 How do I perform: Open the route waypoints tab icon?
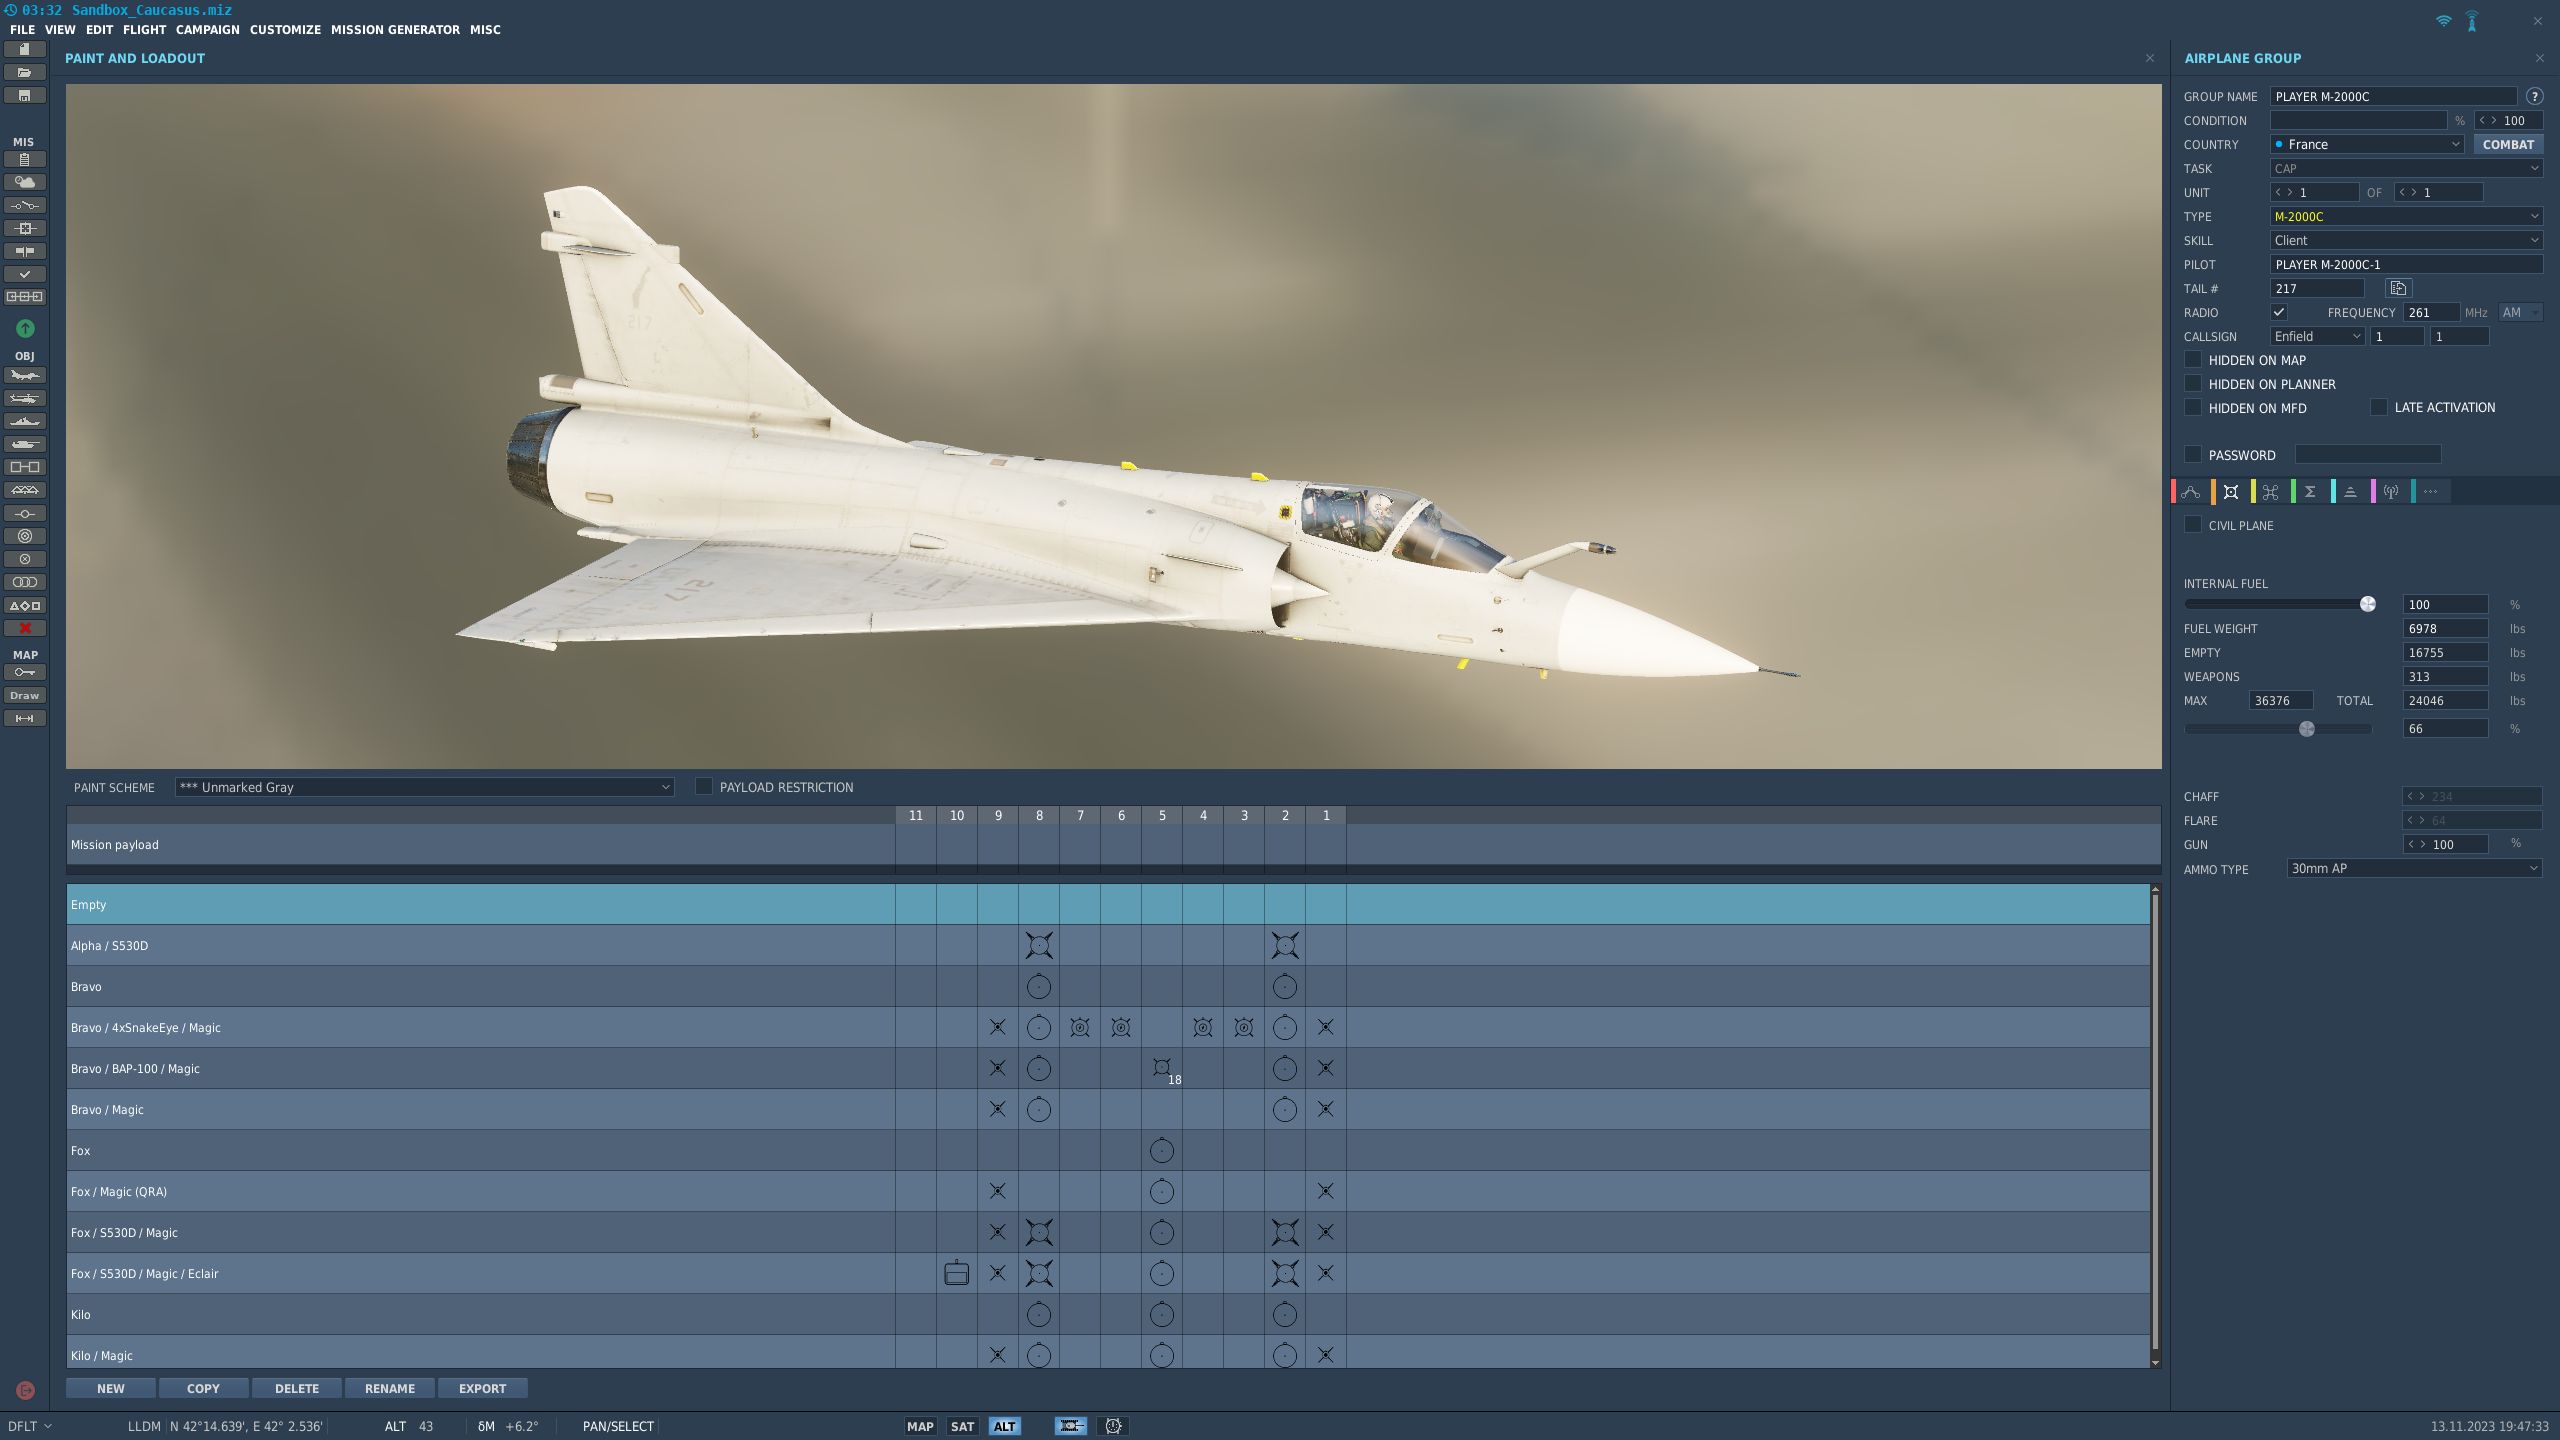[2191, 492]
